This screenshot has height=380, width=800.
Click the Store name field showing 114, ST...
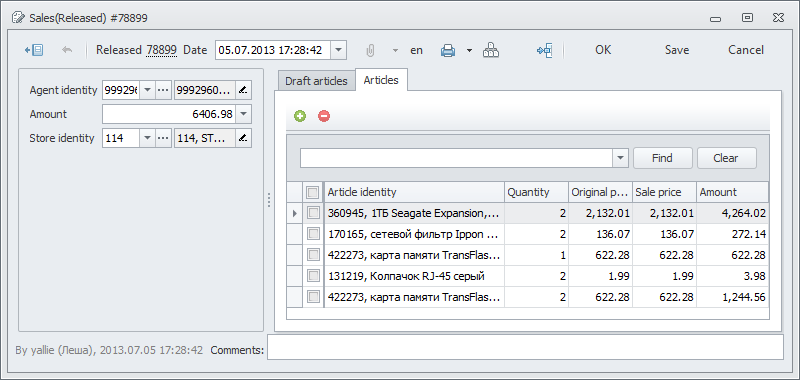[x=205, y=138]
